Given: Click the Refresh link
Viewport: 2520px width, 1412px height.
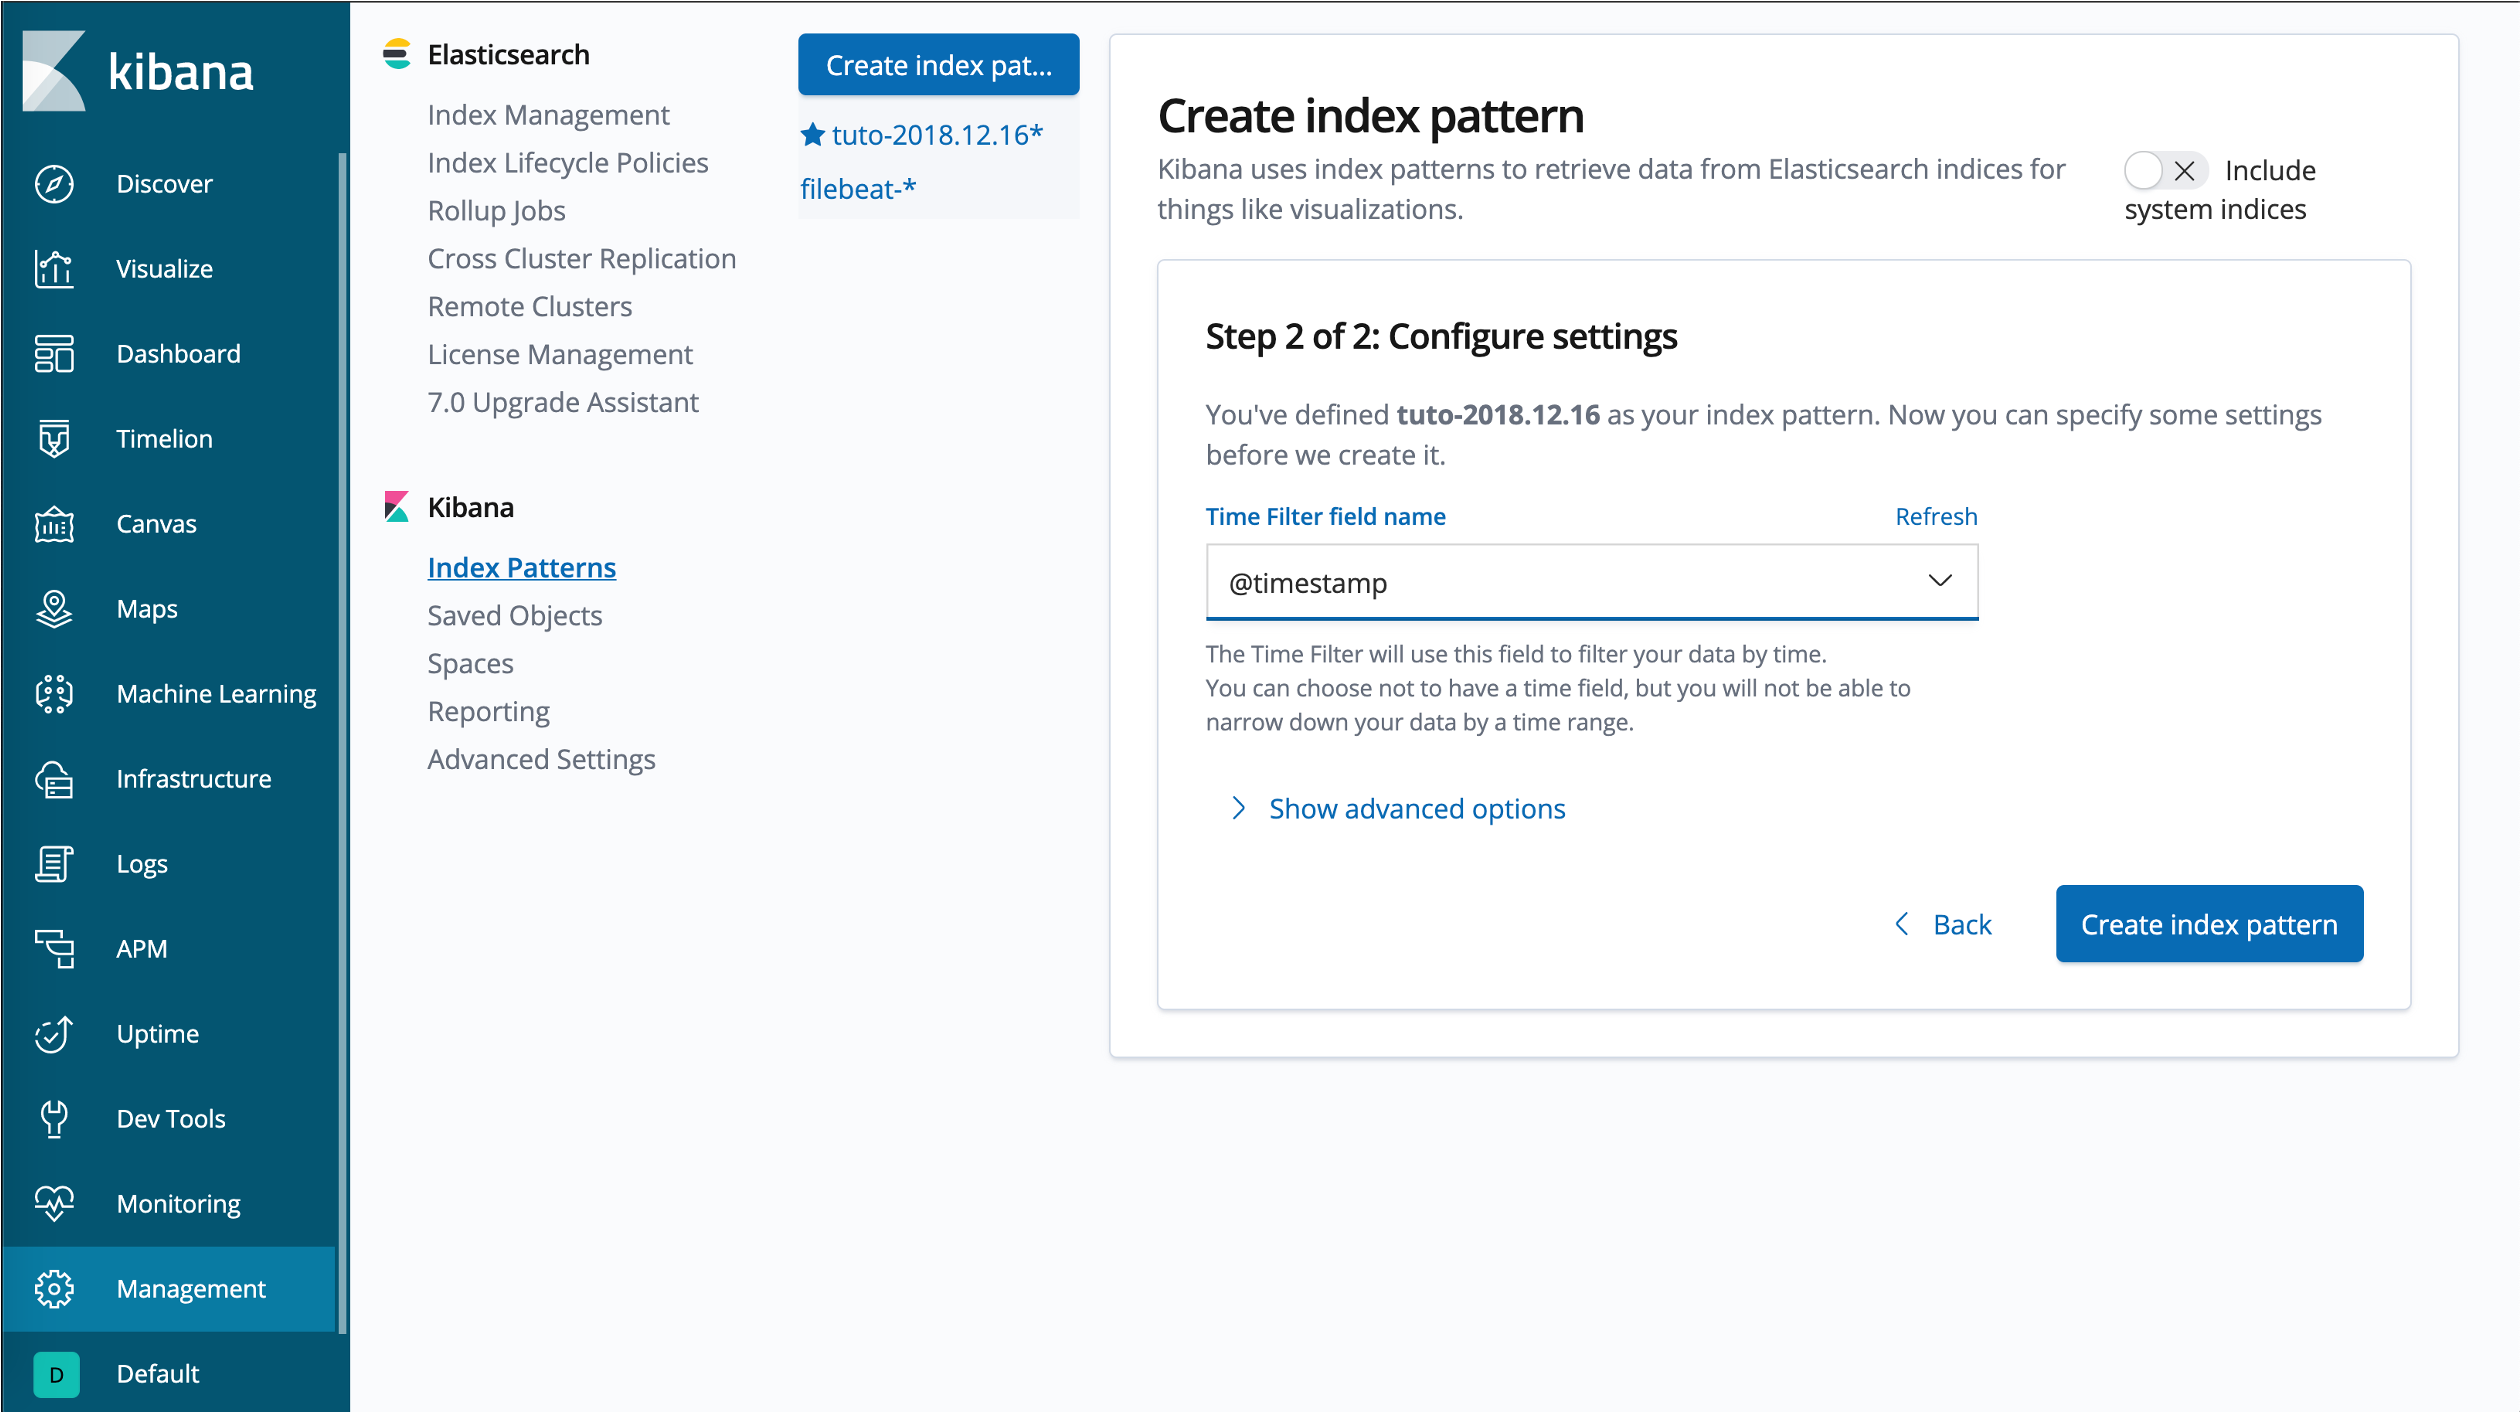Looking at the screenshot, I should click(1935, 517).
